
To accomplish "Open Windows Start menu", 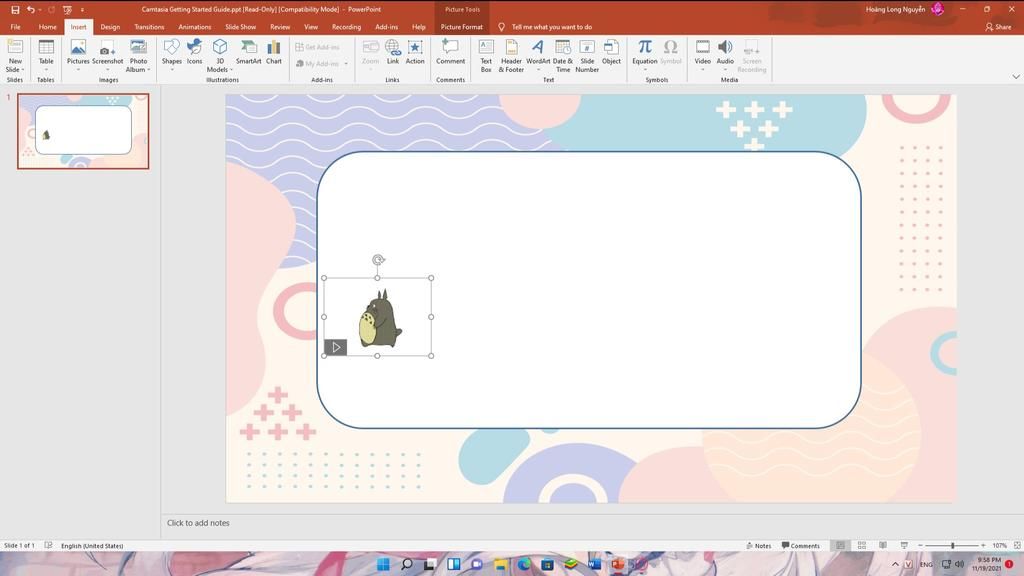I will click(383, 564).
